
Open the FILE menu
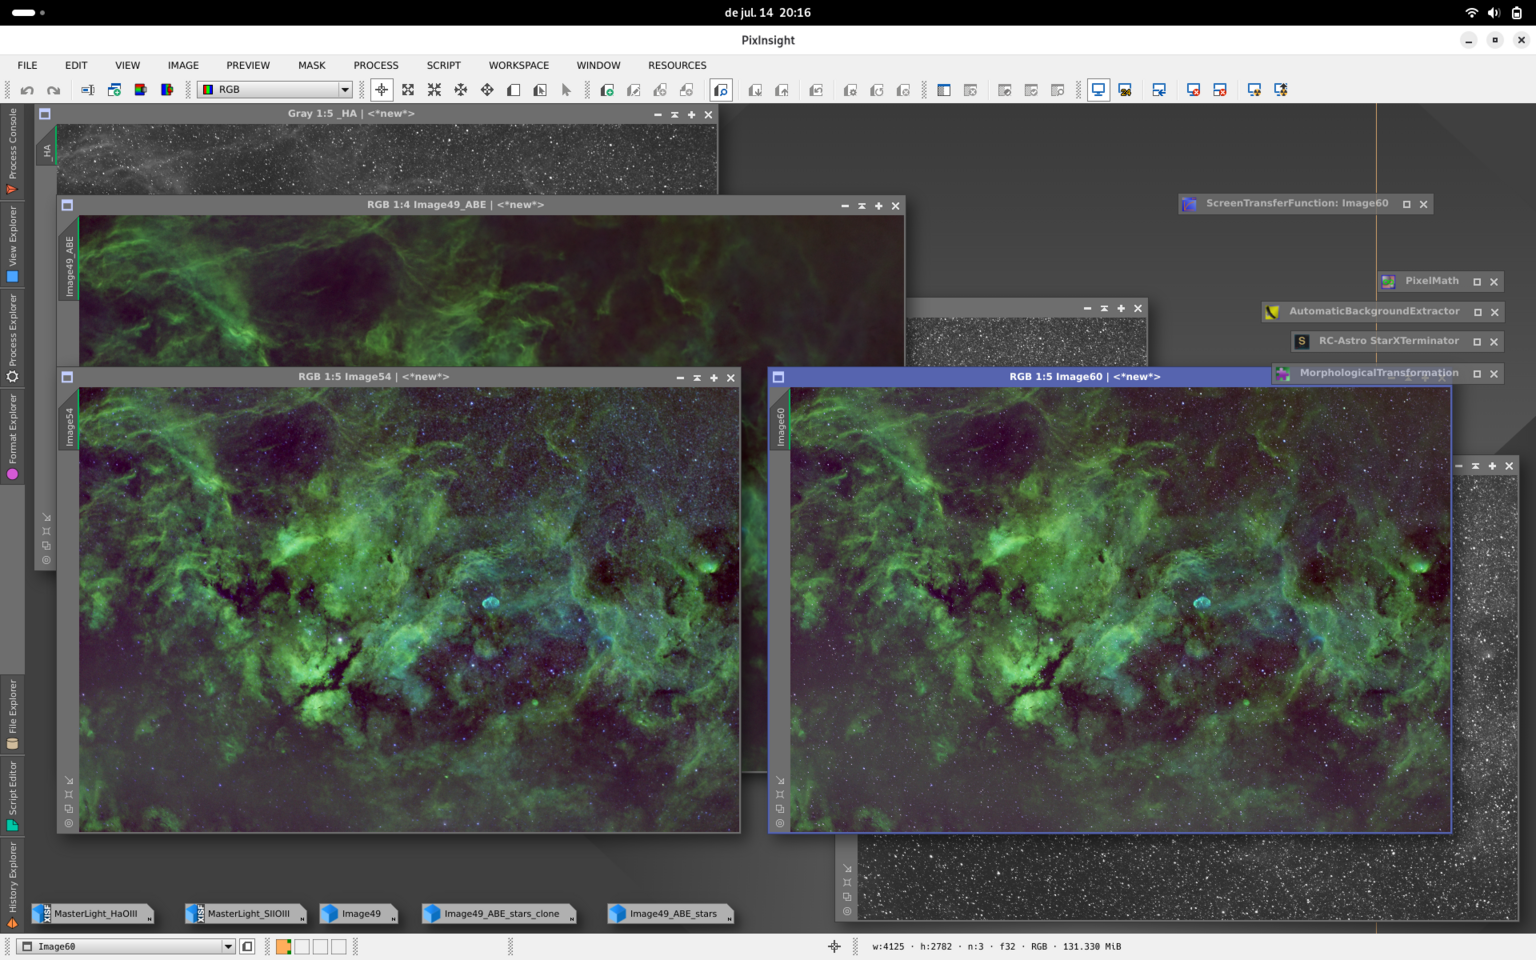pos(27,65)
